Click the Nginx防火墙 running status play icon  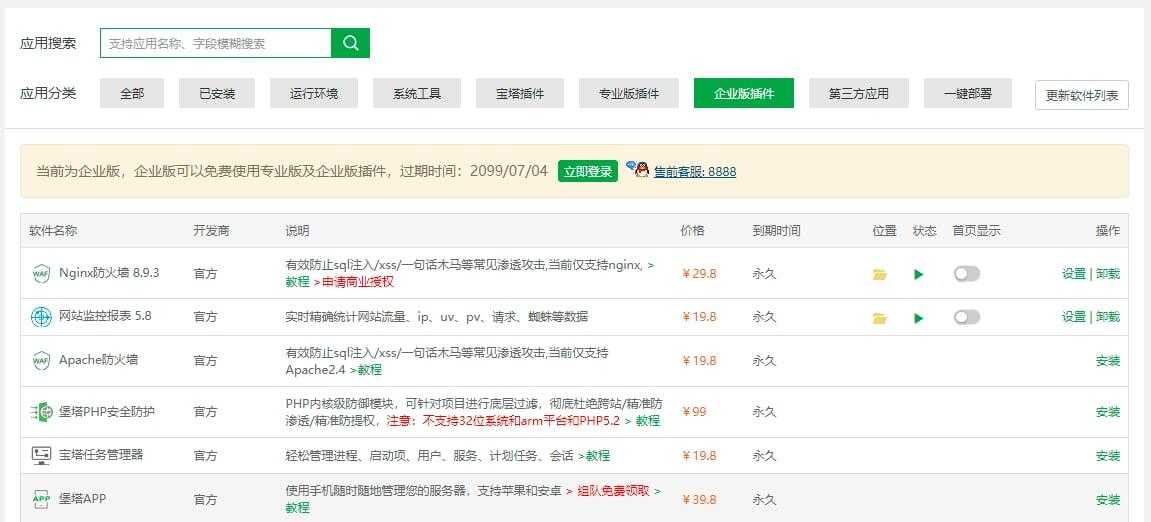tap(918, 274)
